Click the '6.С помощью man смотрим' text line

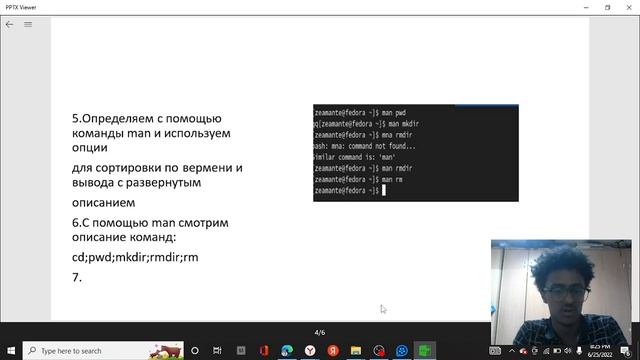click(x=150, y=223)
